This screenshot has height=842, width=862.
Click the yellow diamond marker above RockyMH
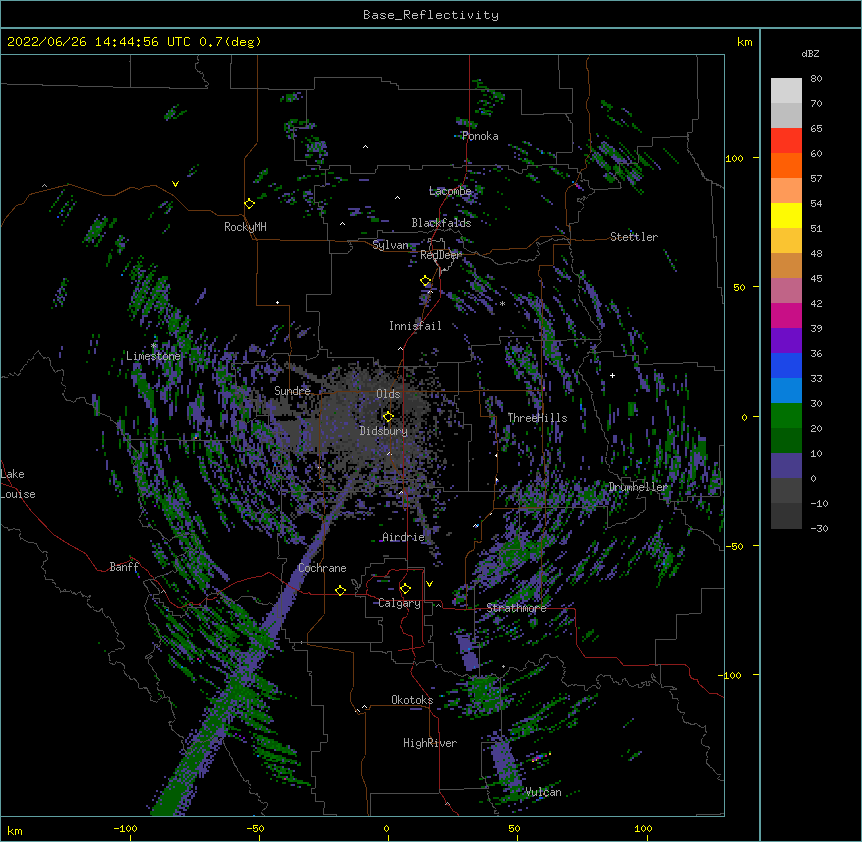[x=250, y=204]
